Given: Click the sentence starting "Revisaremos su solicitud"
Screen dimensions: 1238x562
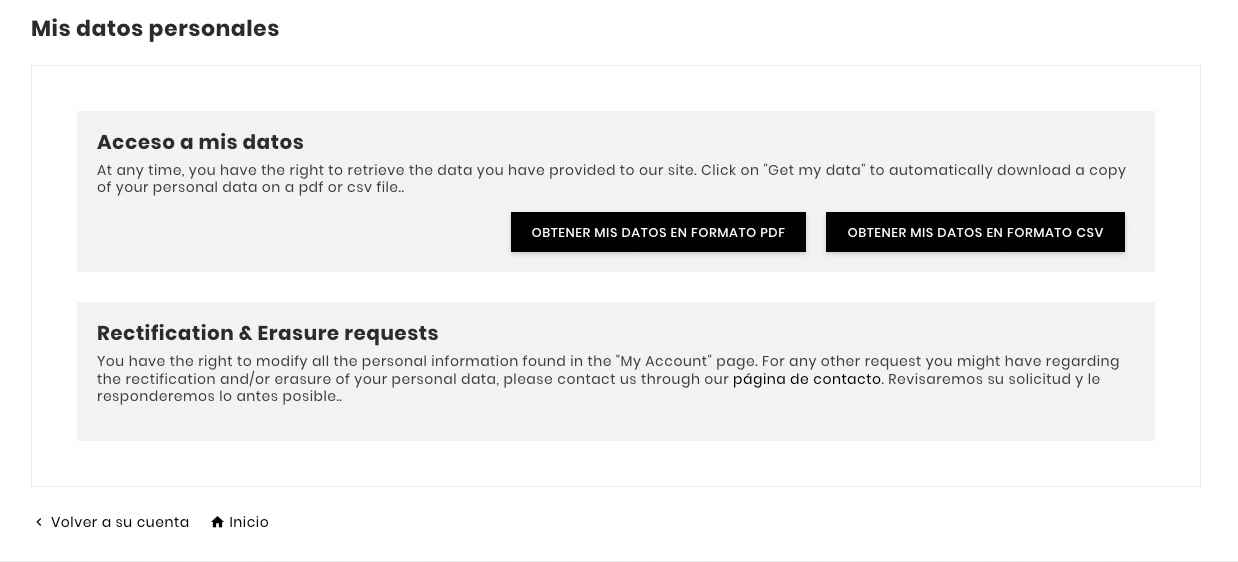Looking at the screenshot, I should pos(993,379).
